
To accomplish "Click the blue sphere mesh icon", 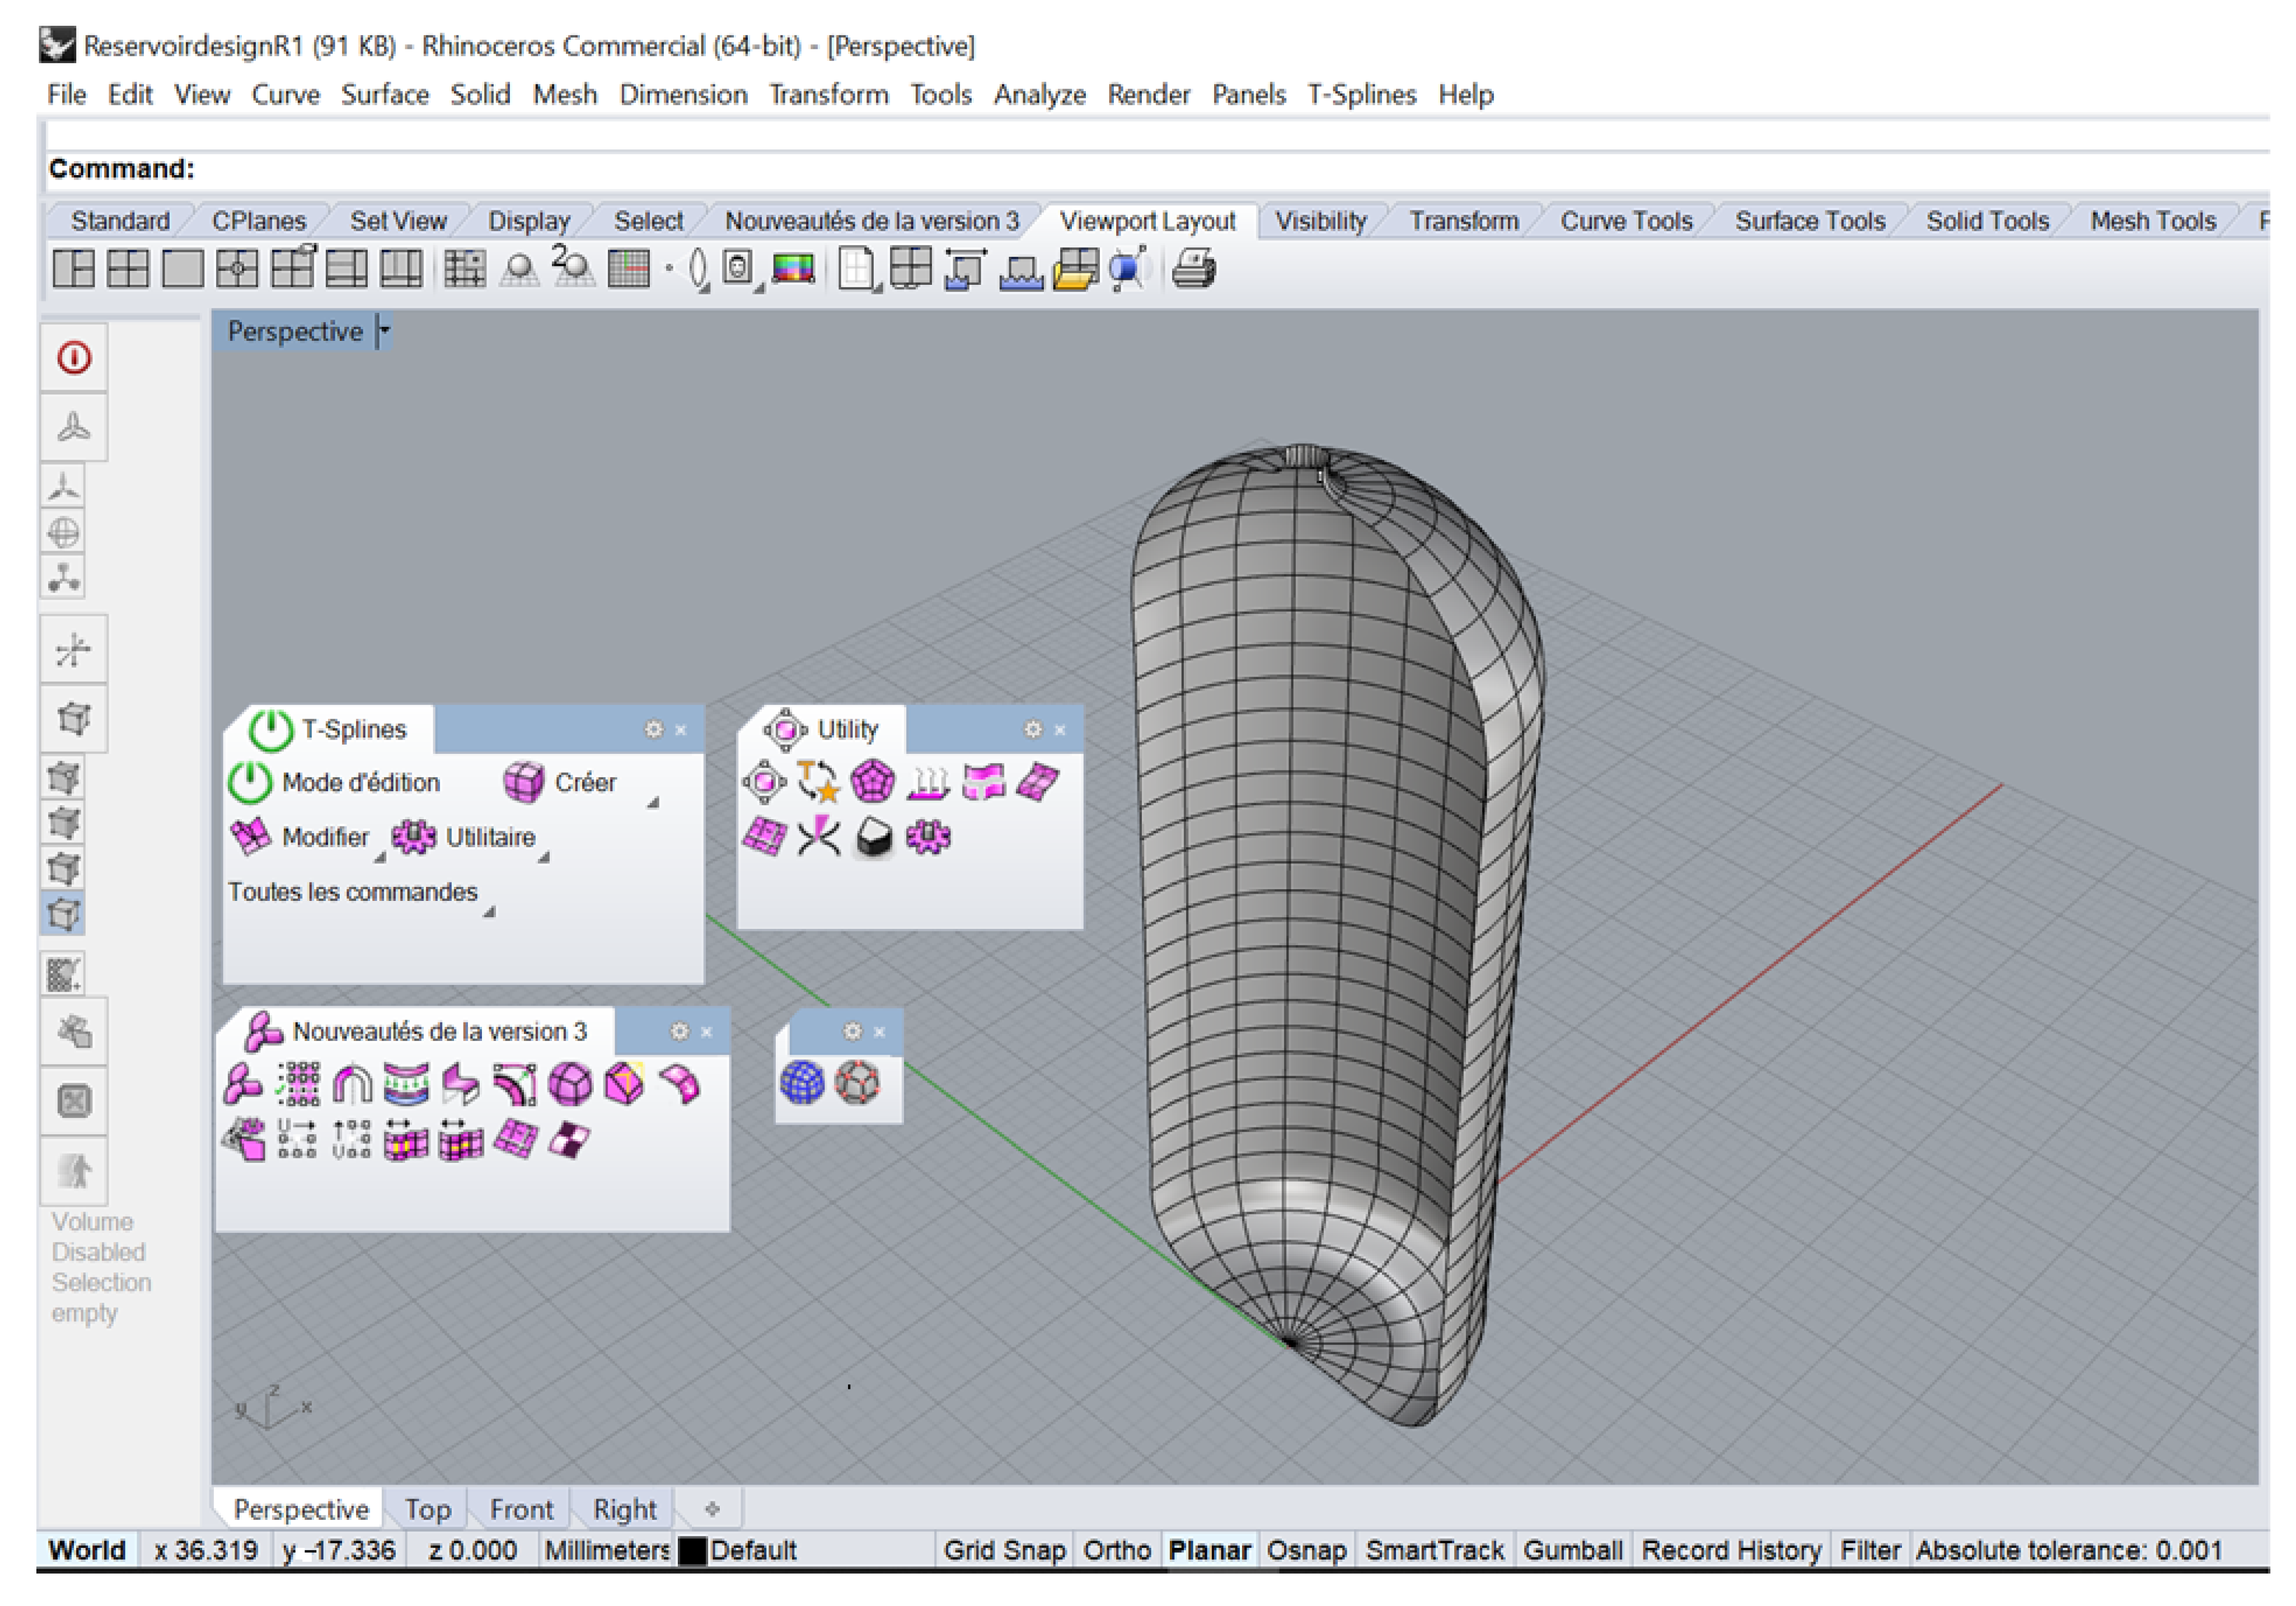I will coord(802,1083).
